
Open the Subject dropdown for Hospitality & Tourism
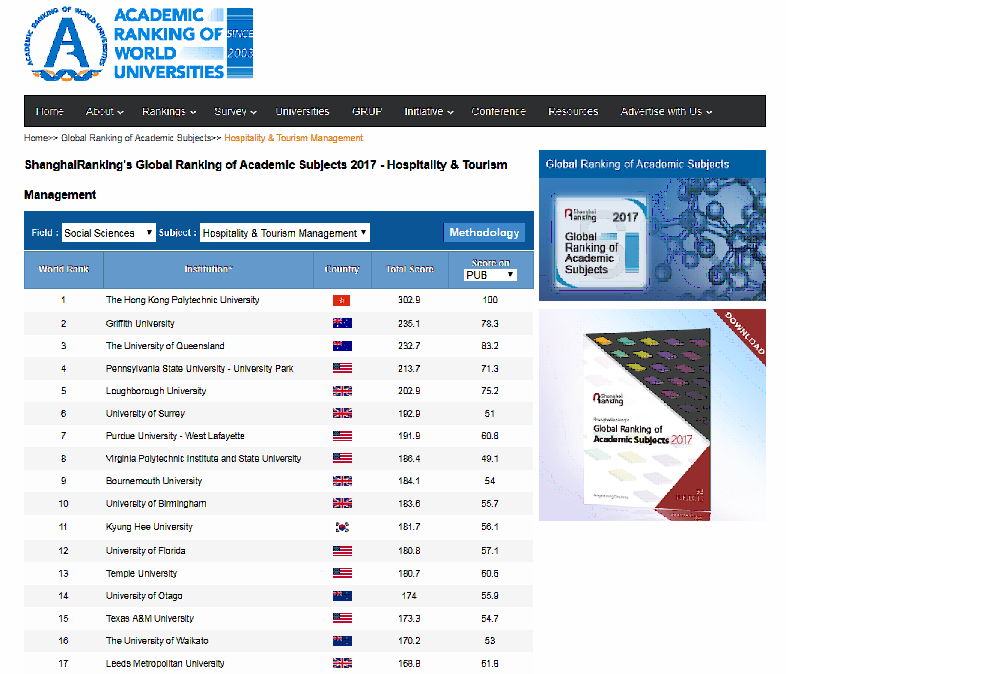tap(285, 233)
